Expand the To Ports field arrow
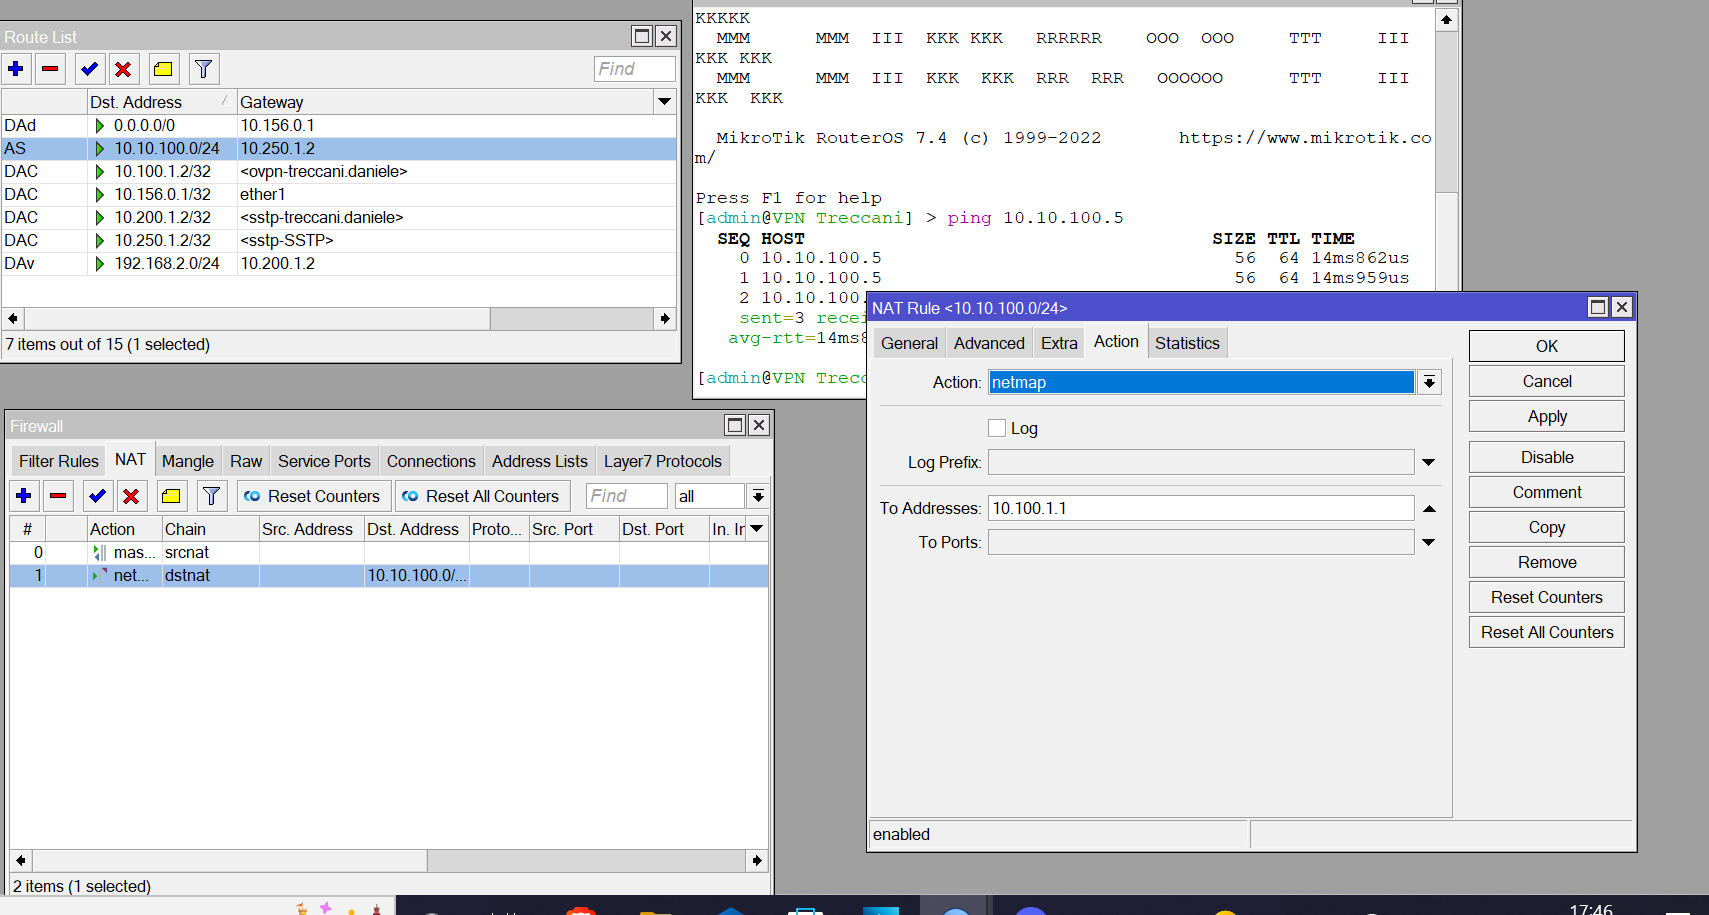This screenshot has height=915, width=1709. (1429, 542)
